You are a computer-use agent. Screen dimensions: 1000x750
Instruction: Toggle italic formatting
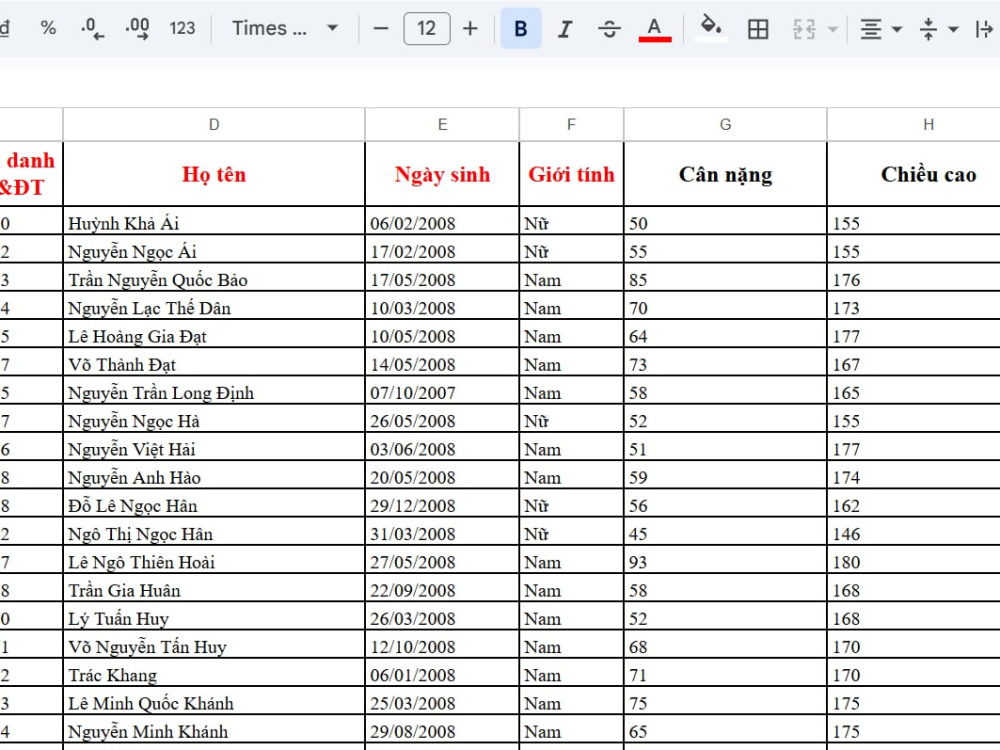[x=564, y=29]
